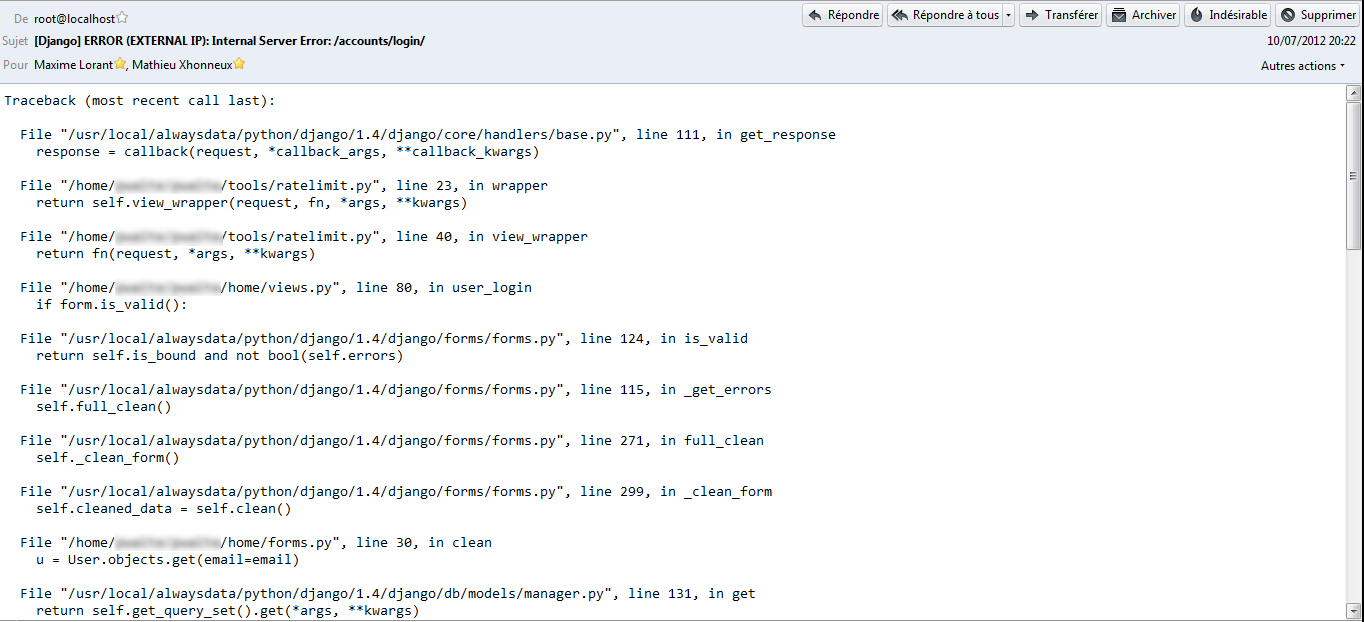
Task: Click the vertical scrollbar thumb
Action: coord(1354,175)
